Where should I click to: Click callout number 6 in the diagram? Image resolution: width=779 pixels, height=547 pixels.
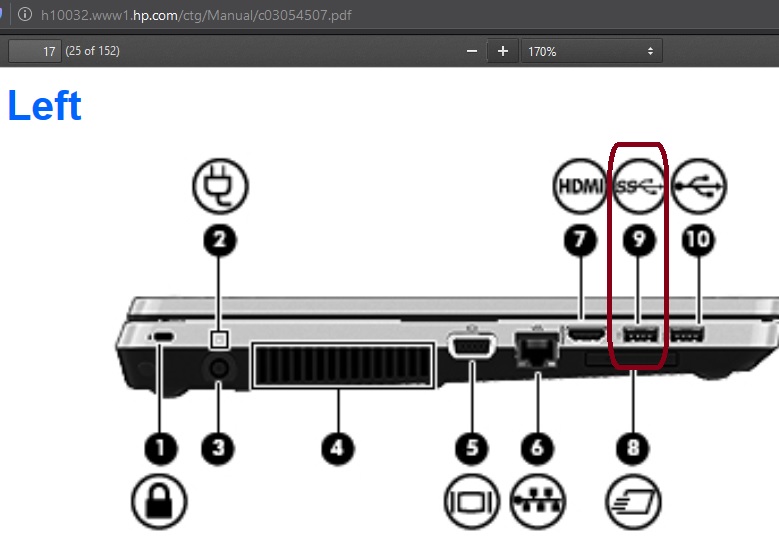(x=537, y=449)
